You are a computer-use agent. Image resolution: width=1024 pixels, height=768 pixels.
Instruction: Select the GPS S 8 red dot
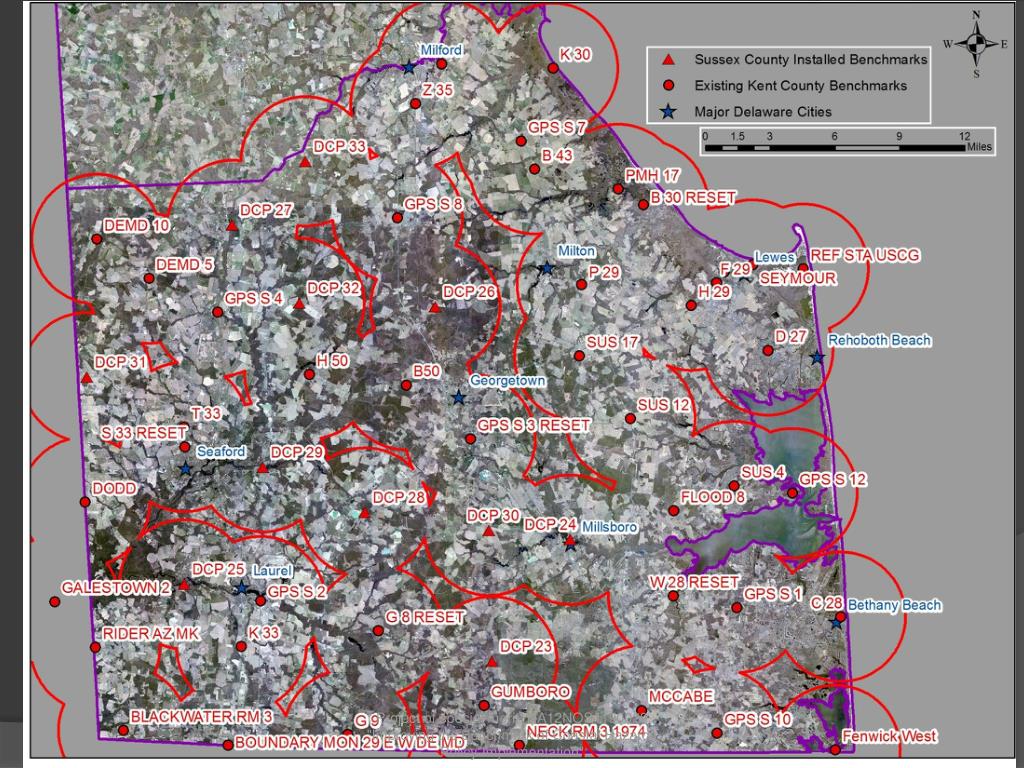(397, 217)
